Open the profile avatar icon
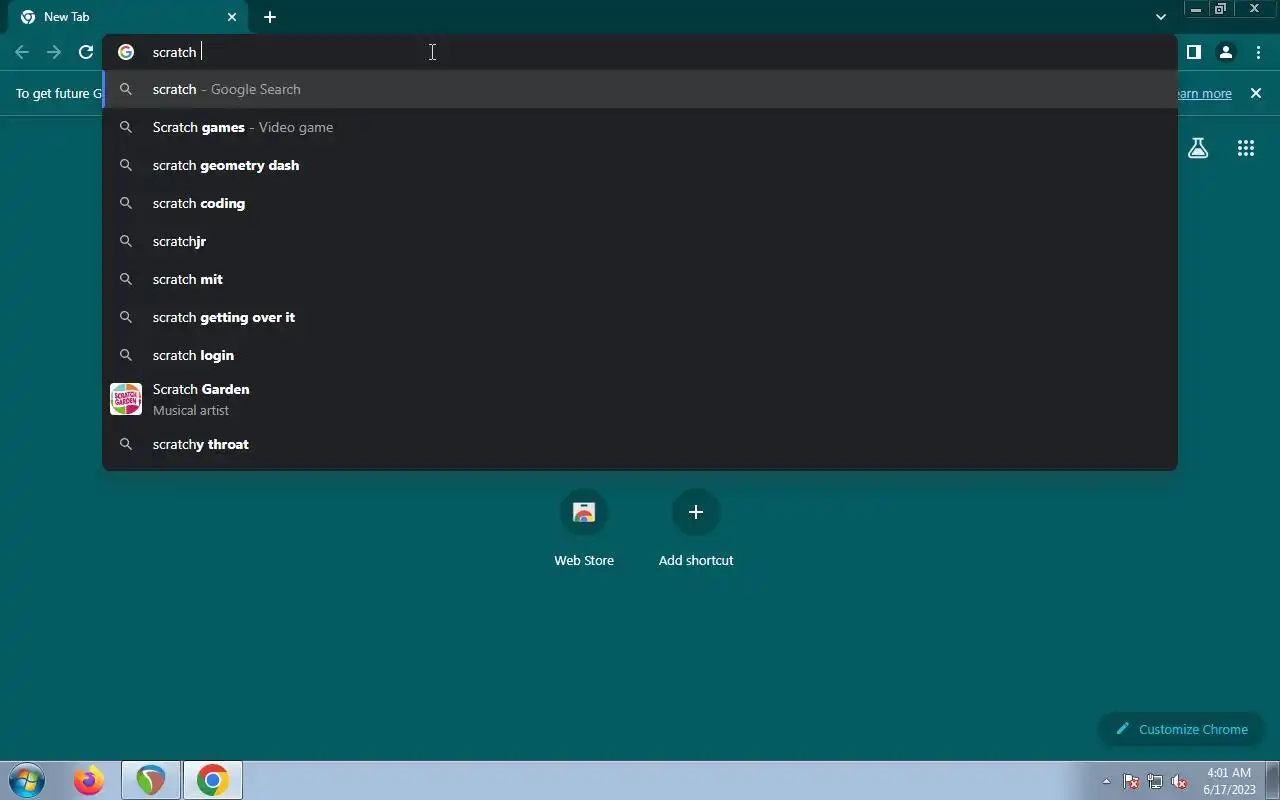1280x800 pixels. pos(1225,52)
